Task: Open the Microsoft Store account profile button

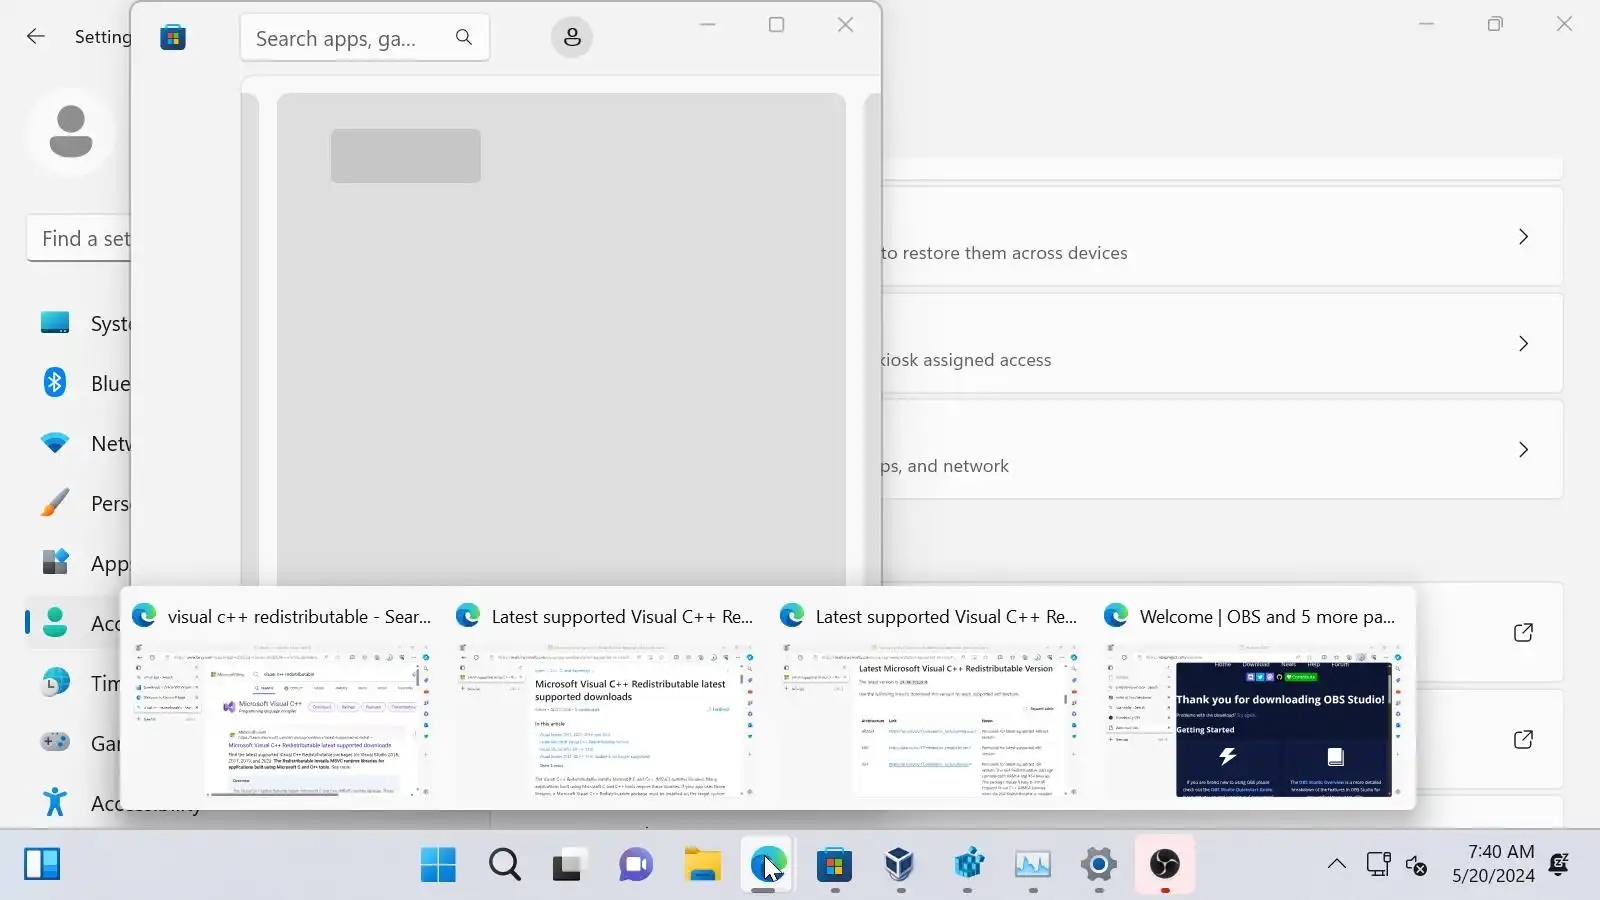Action: click(572, 37)
